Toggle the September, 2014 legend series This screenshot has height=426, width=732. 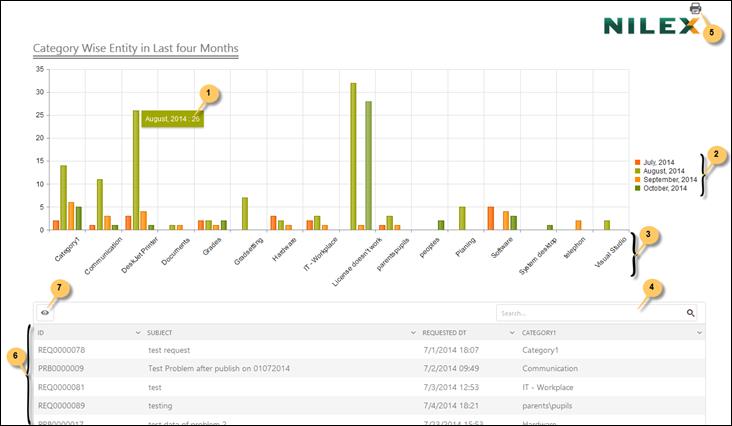(x=670, y=180)
